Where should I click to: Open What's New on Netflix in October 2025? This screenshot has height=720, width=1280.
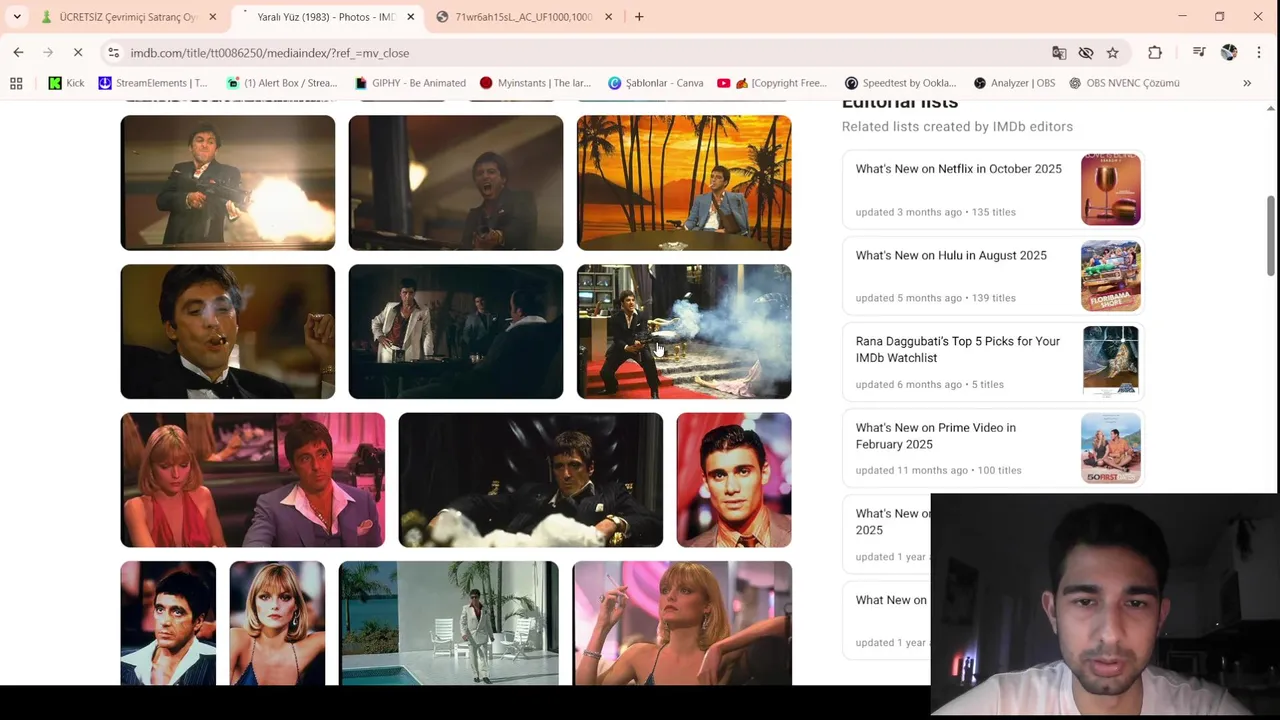click(x=959, y=169)
